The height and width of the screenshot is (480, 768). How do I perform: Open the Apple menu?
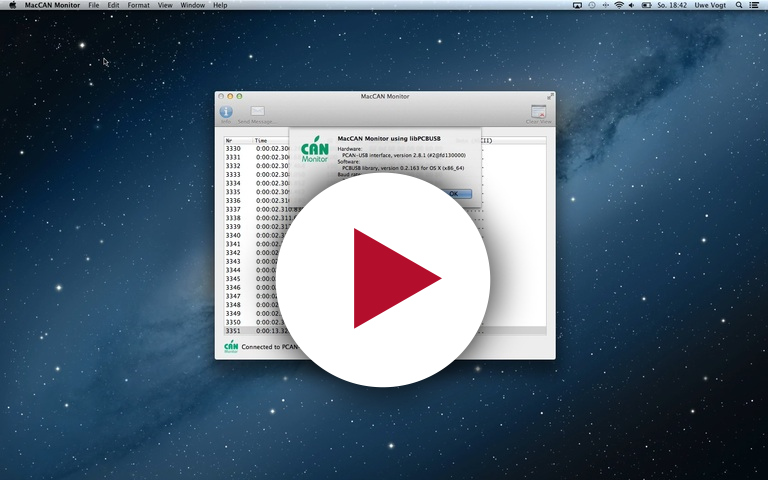[13, 5]
